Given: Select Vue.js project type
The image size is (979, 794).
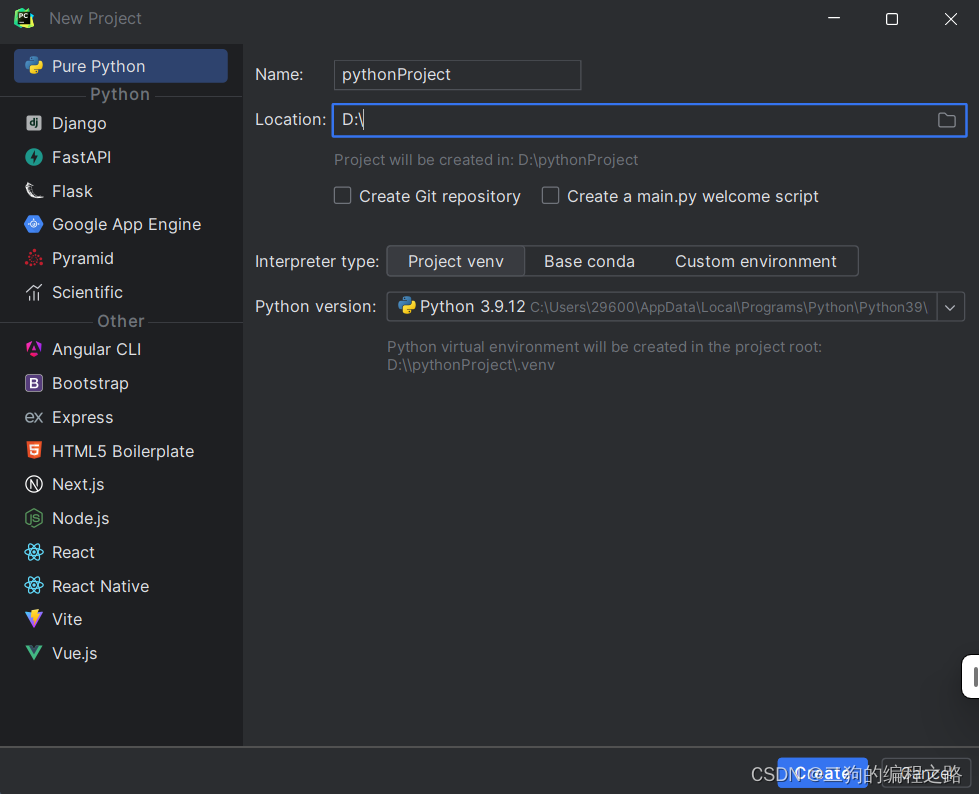Looking at the screenshot, I should coord(121,653).
